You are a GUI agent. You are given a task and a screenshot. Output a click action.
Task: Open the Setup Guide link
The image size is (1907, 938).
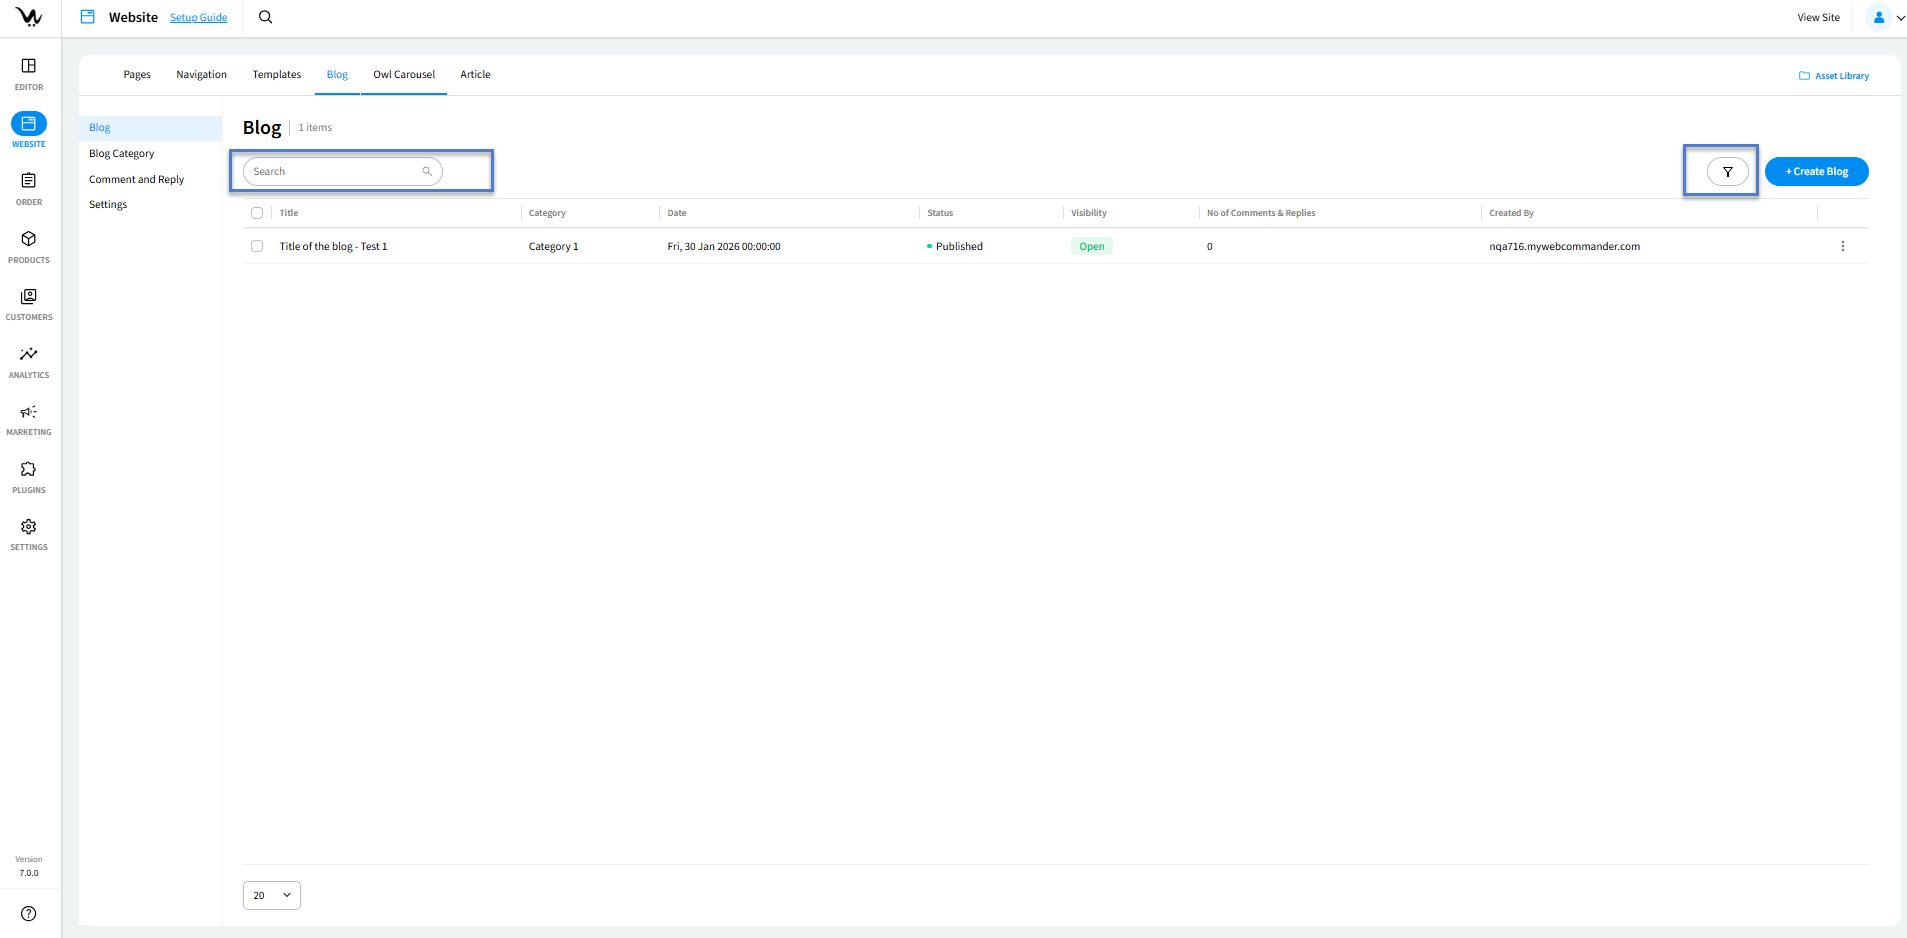(198, 18)
